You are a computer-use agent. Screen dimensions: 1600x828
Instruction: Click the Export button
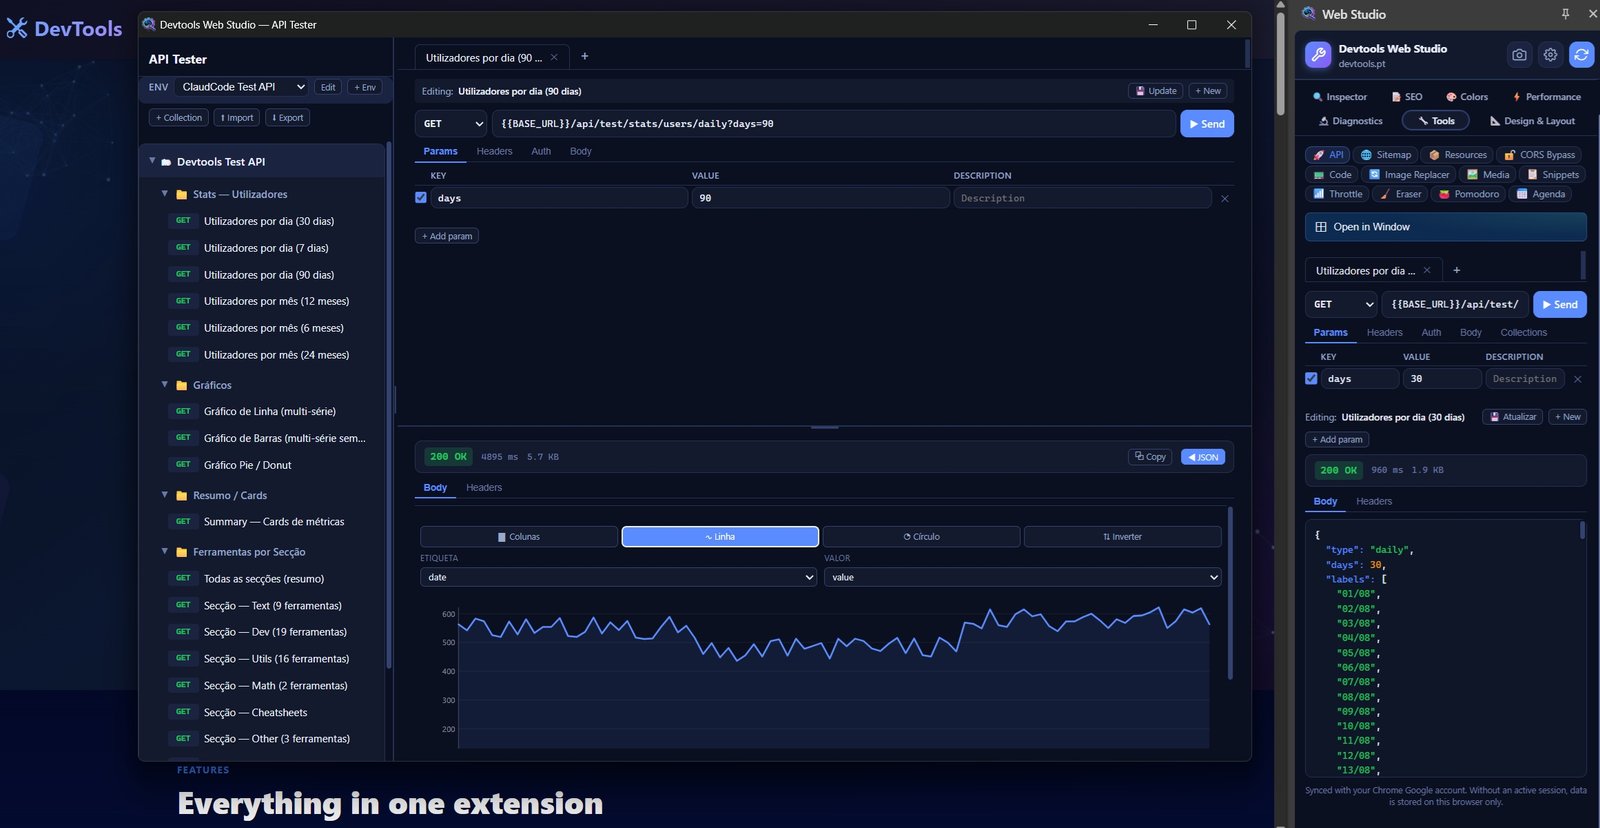click(x=288, y=118)
